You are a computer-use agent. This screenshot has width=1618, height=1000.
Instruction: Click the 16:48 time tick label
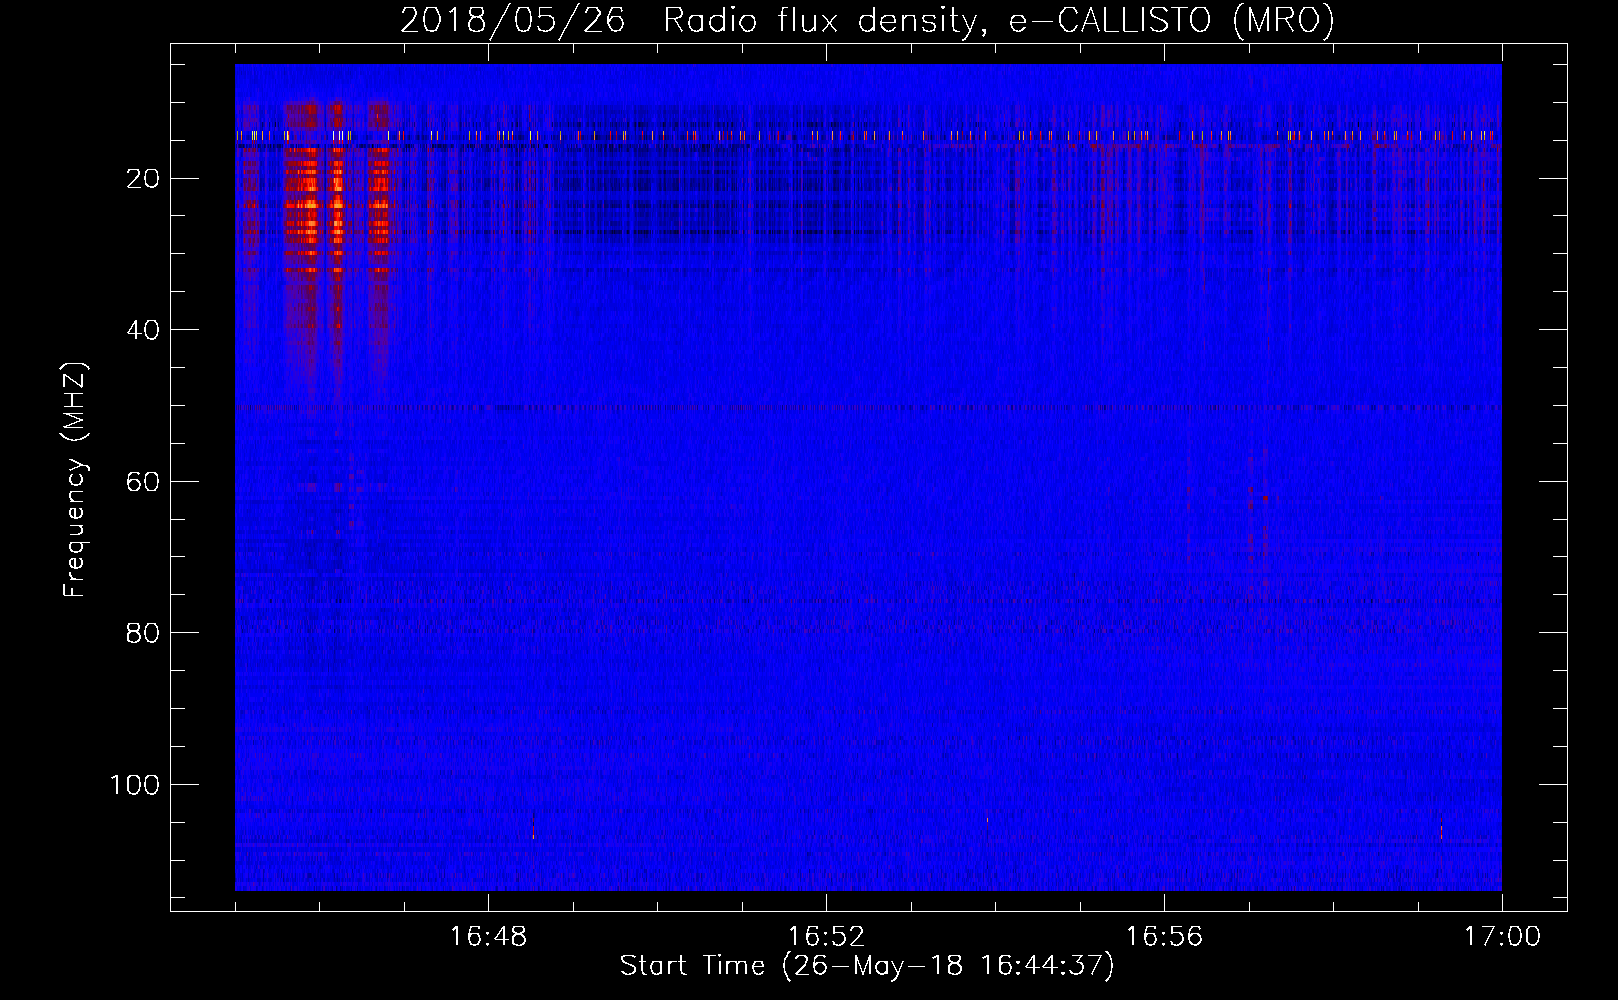[x=488, y=937]
